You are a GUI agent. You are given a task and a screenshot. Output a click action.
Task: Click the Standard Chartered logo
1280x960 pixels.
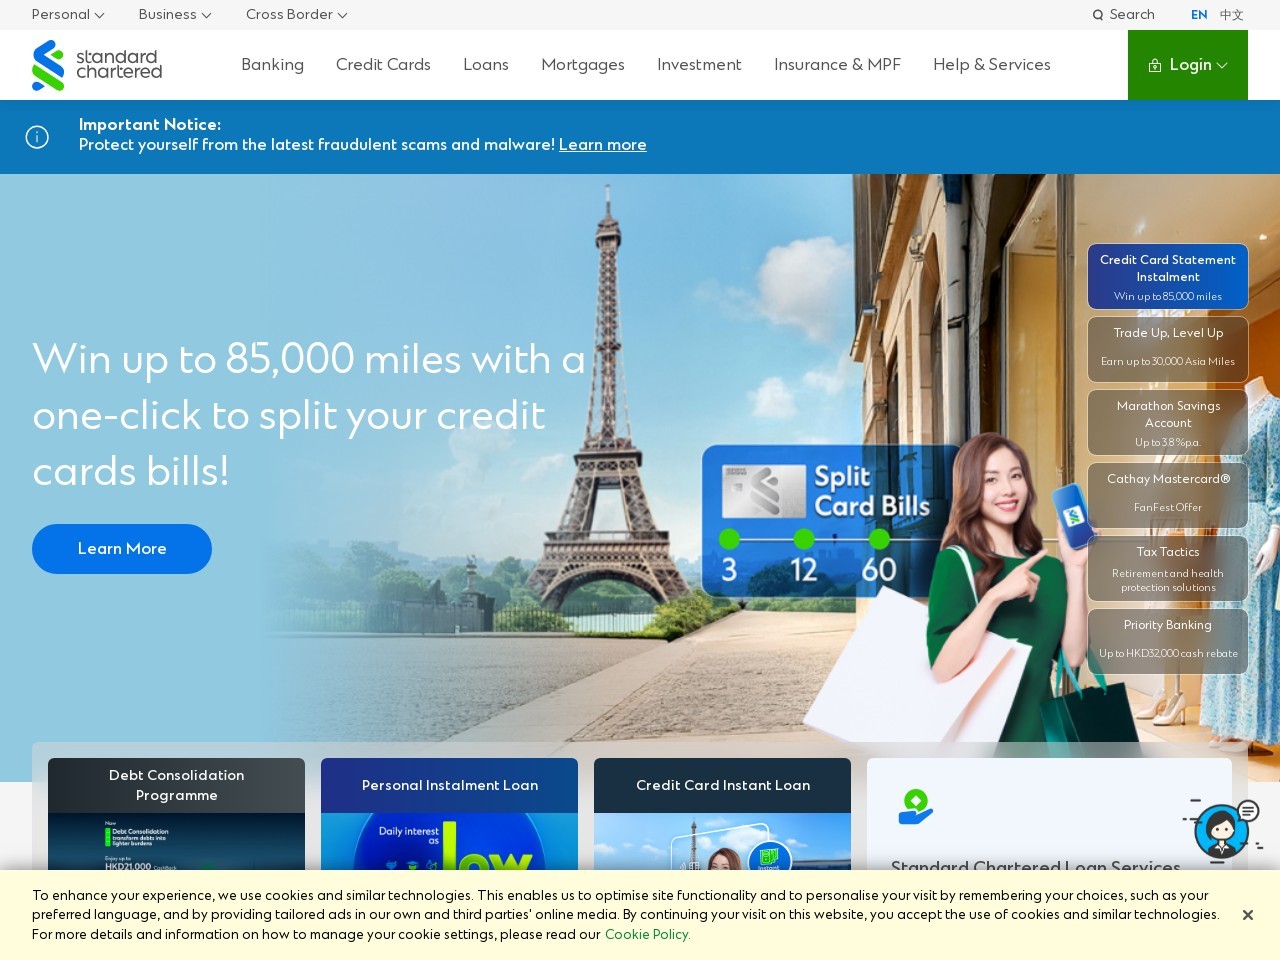point(97,65)
